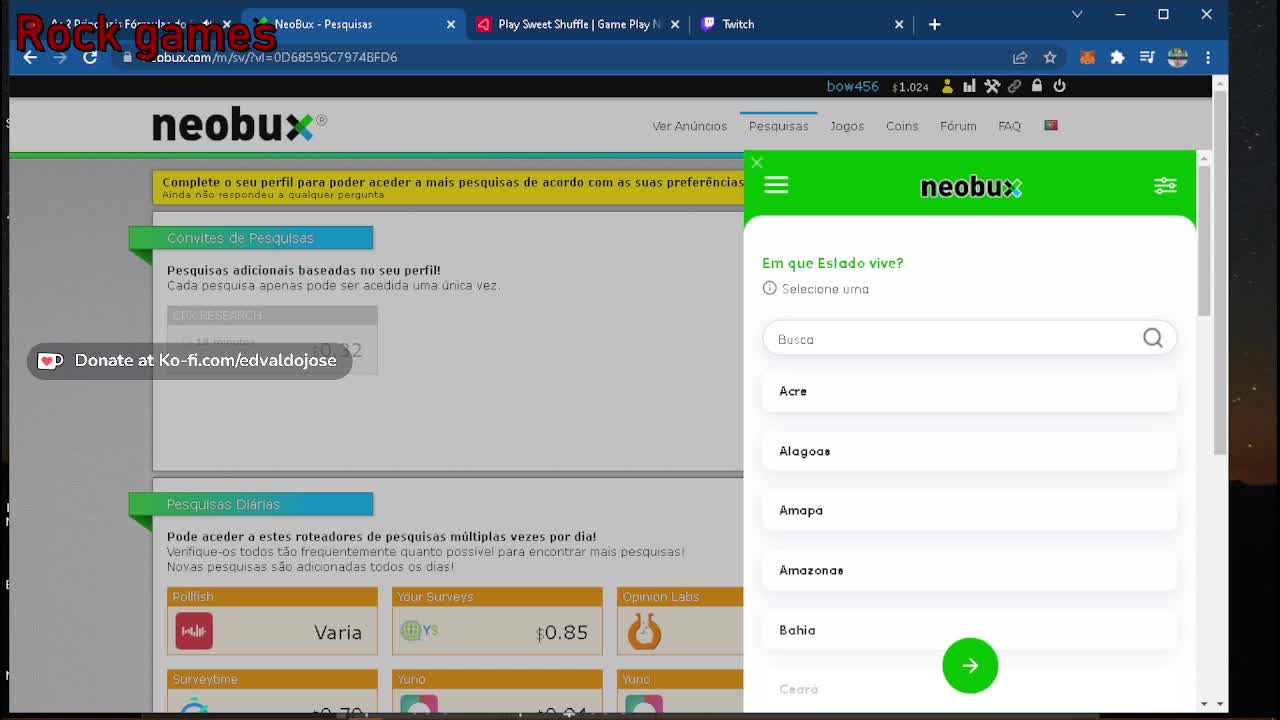
Task: Open the Opinion Labs router card
Action: (680, 621)
